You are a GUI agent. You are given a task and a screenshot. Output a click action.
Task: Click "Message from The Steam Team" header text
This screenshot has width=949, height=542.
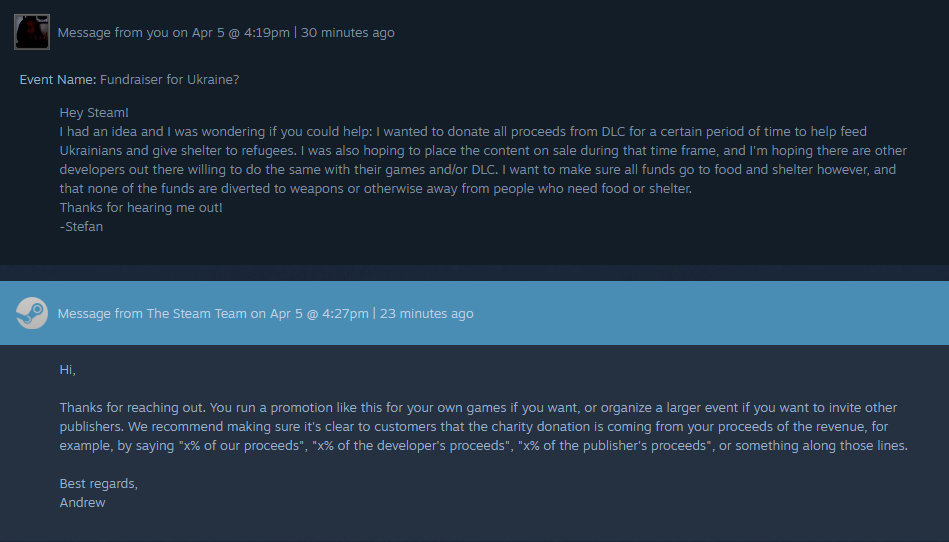(x=152, y=314)
